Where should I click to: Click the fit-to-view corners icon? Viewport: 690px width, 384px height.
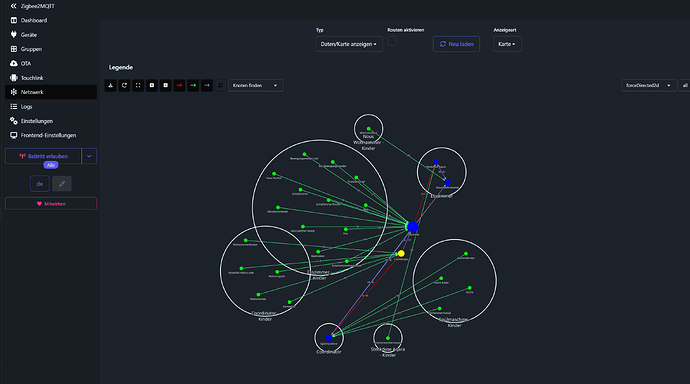[x=138, y=85]
